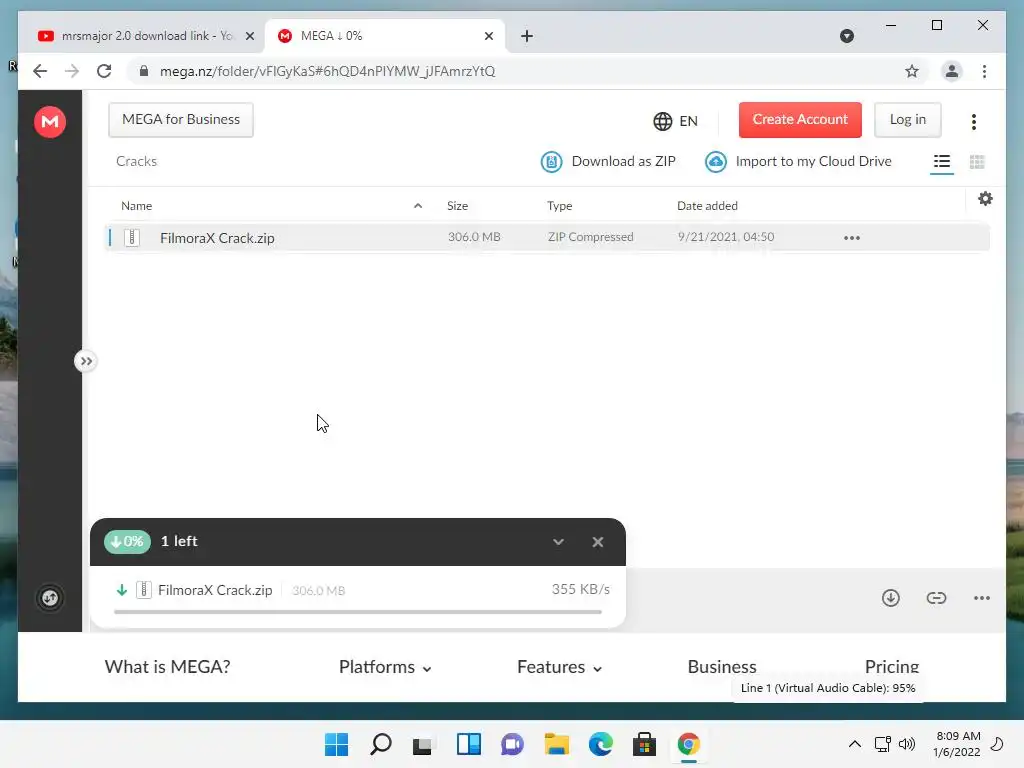
Task: Open the taskbar clock showing 8:09 AM
Action: pos(957,744)
